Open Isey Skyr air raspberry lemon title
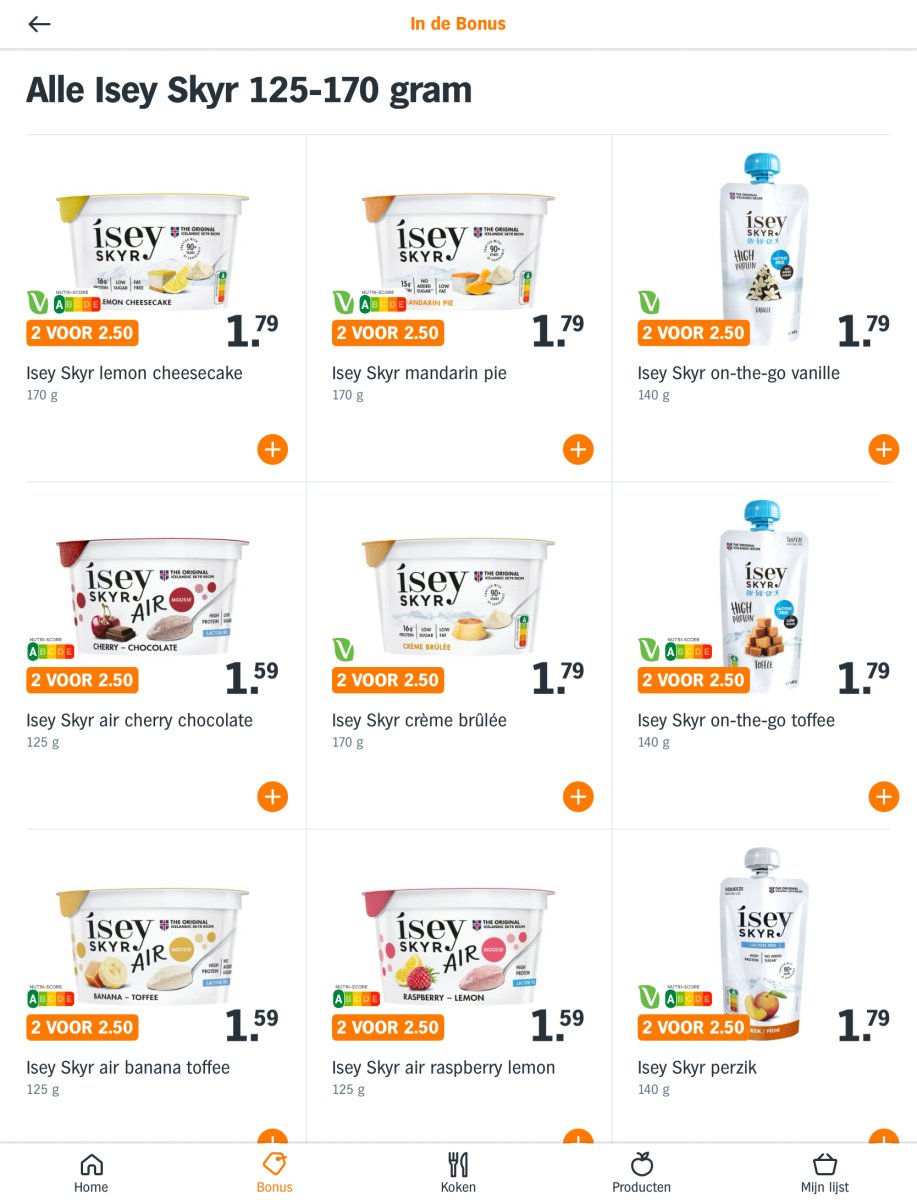 click(443, 1067)
